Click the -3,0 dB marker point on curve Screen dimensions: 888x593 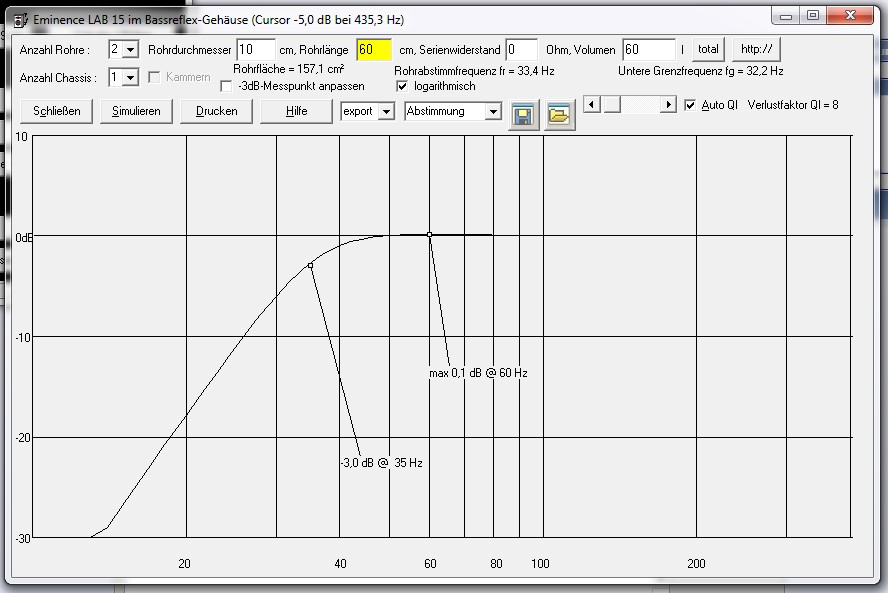click(310, 266)
